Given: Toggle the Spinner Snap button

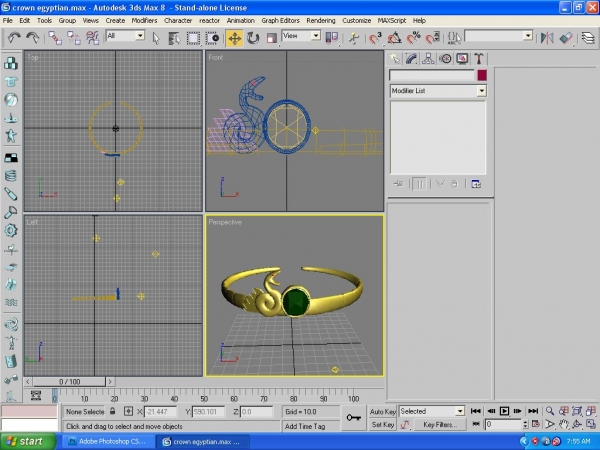Looking at the screenshot, I should point(432,38).
